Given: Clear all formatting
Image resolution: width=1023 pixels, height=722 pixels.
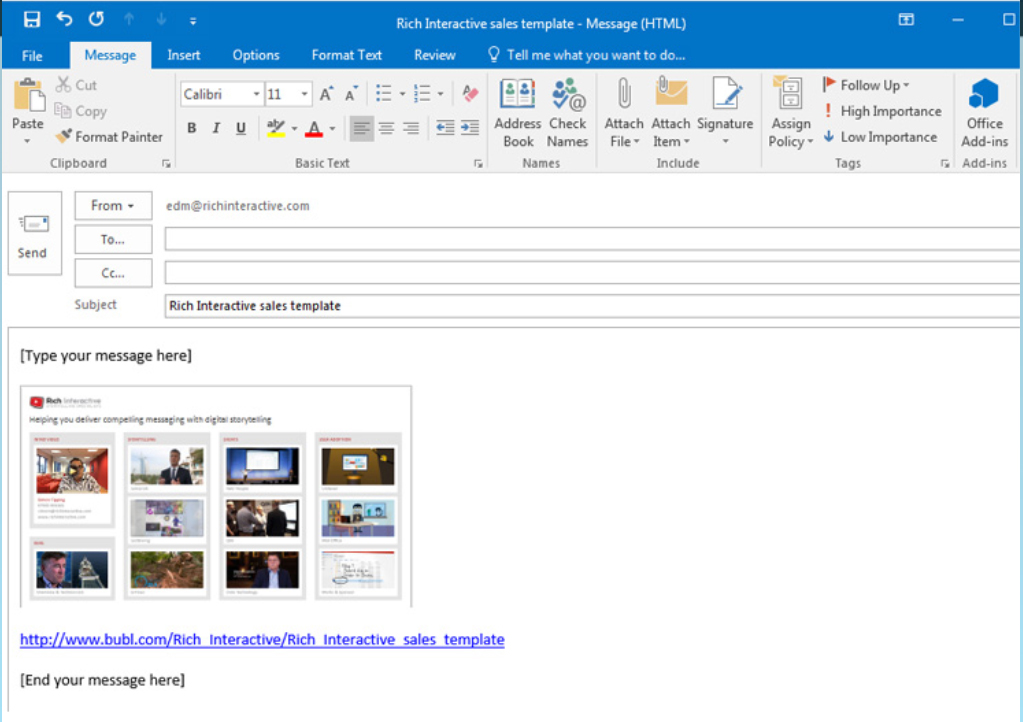Looking at the screenshot, I should (470, 94).
